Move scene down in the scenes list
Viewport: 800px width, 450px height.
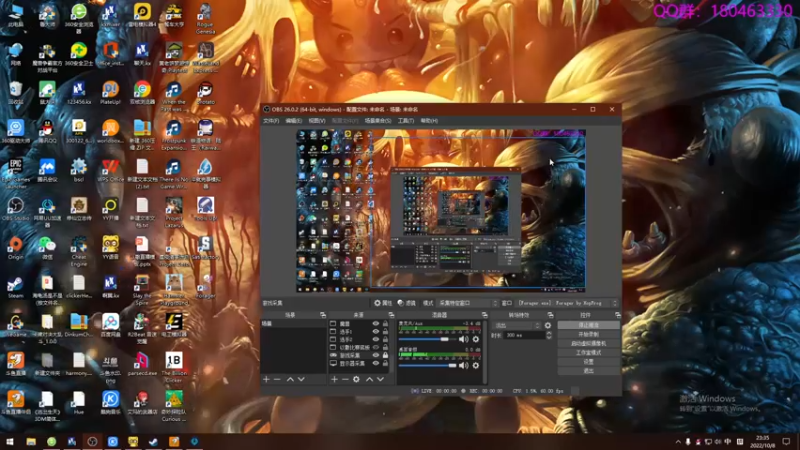[301, 380]
